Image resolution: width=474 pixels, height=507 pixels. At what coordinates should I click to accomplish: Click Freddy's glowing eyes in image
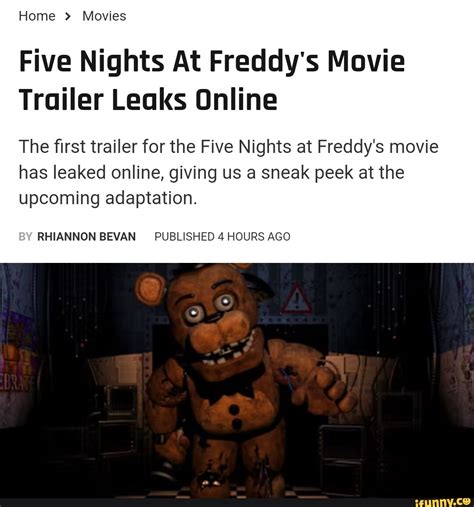209,307
